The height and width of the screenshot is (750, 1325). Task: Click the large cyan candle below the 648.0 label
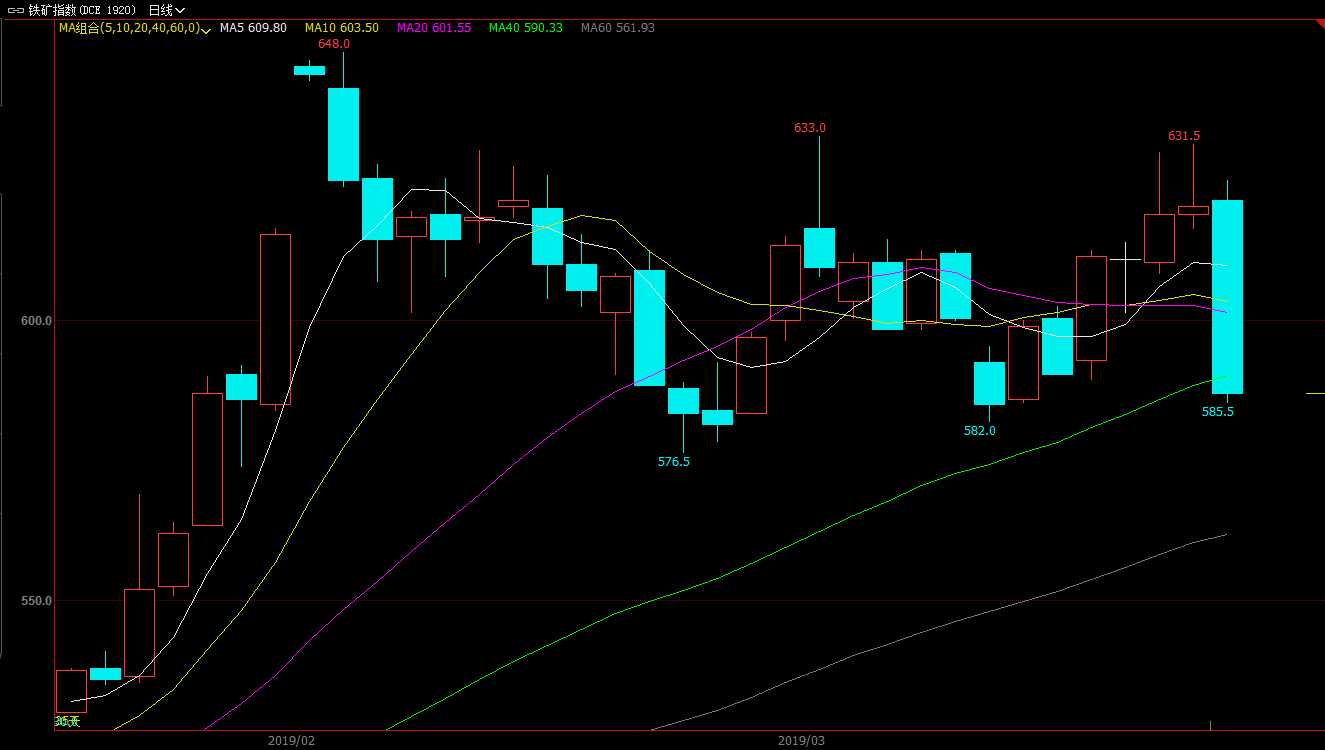coord(343,134)
